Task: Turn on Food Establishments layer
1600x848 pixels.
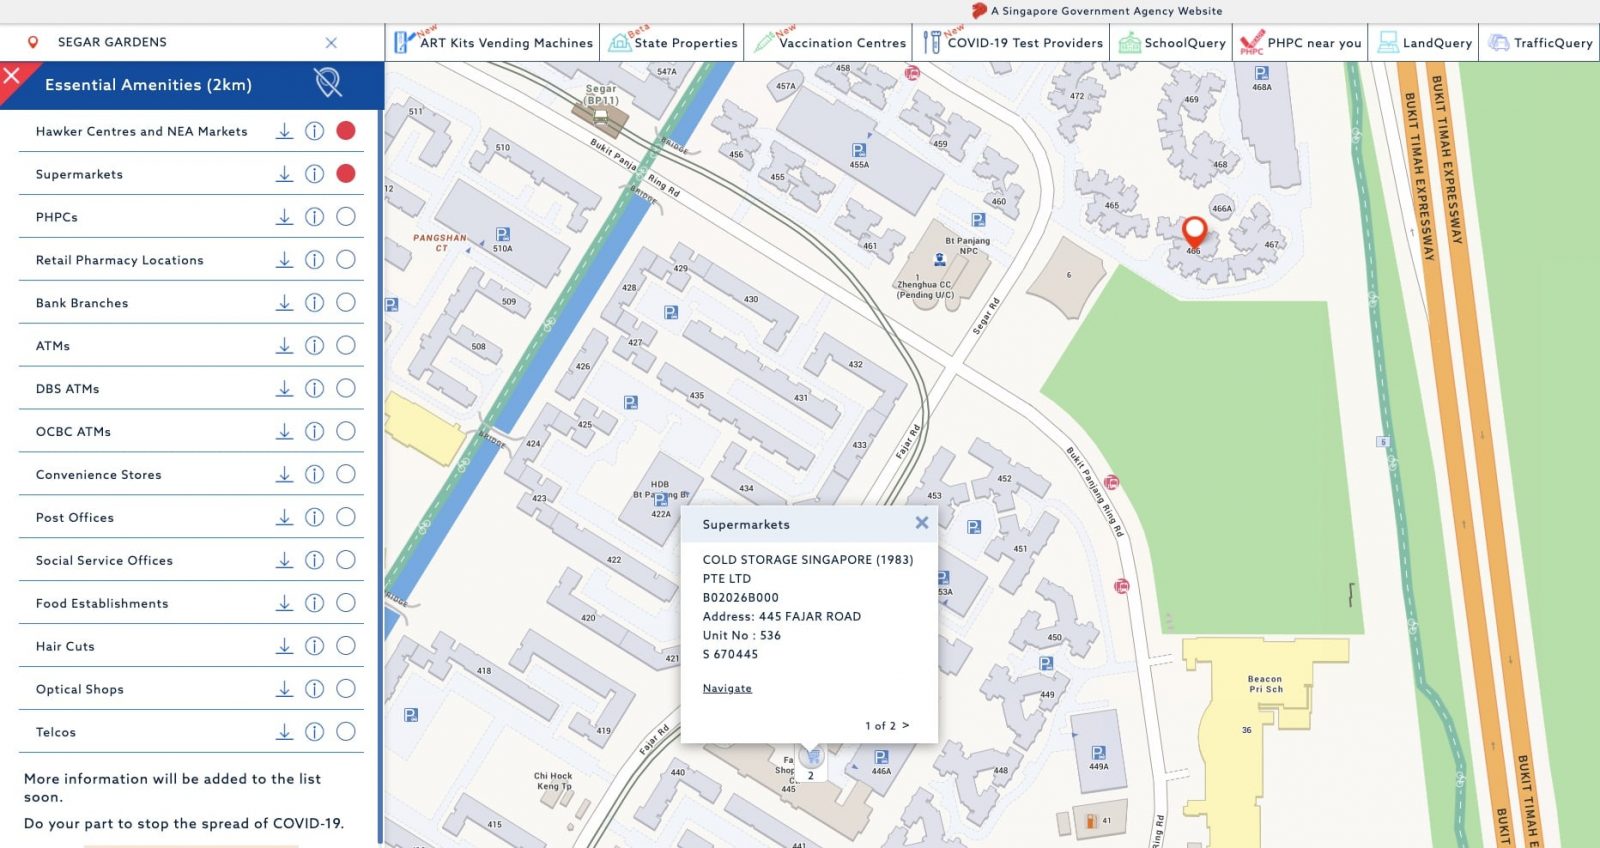Action: point(346,604)
